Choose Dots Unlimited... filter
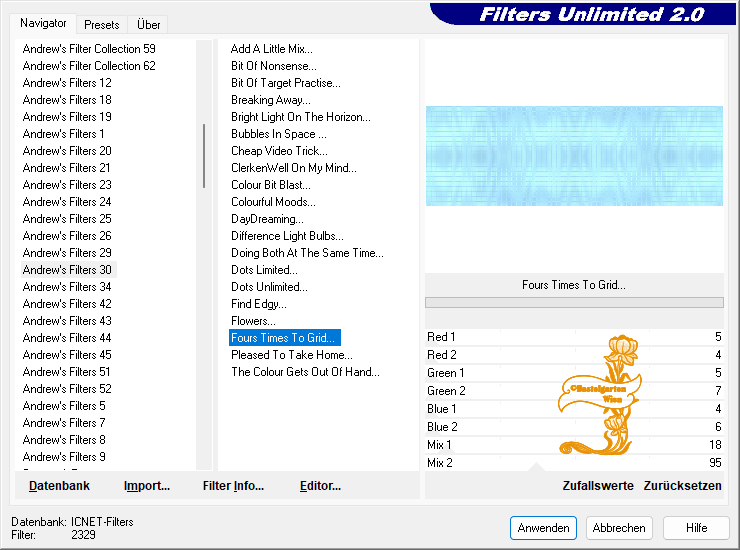 tap(269, 287)
